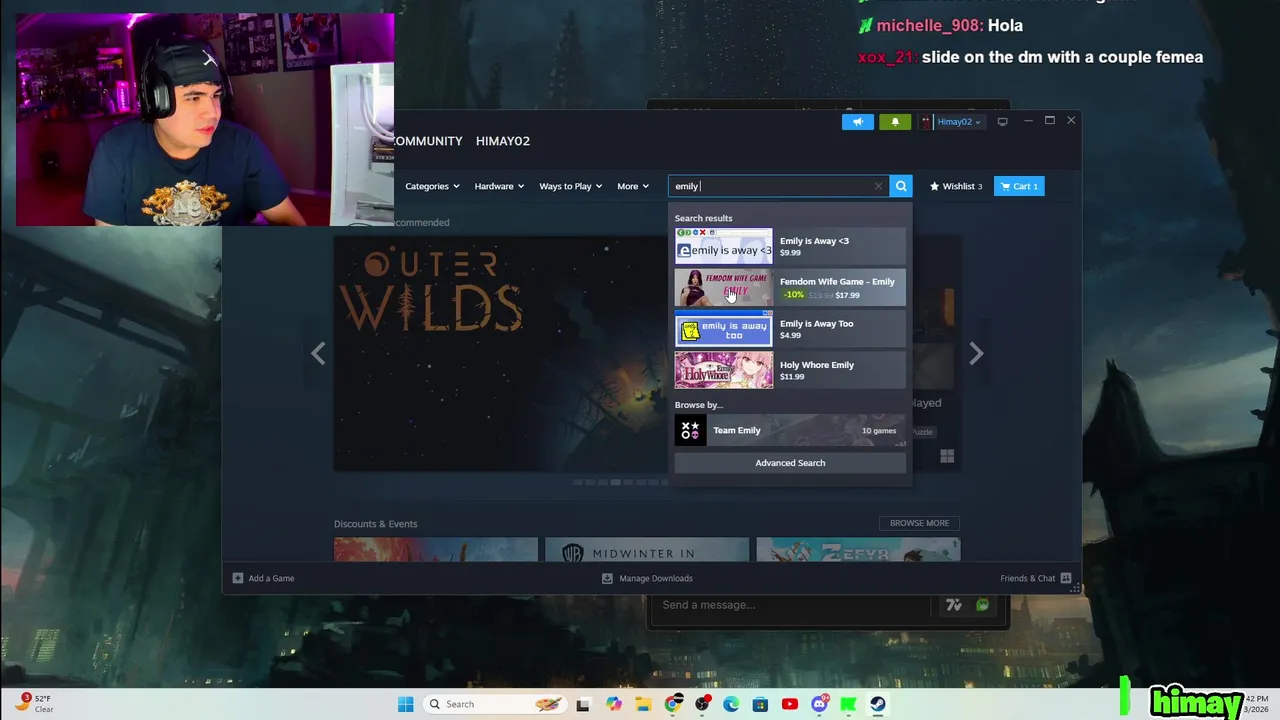Viewport: 1280px width, 720px height.
Task: Show next featured game arrow
Action: pos(976,353)
